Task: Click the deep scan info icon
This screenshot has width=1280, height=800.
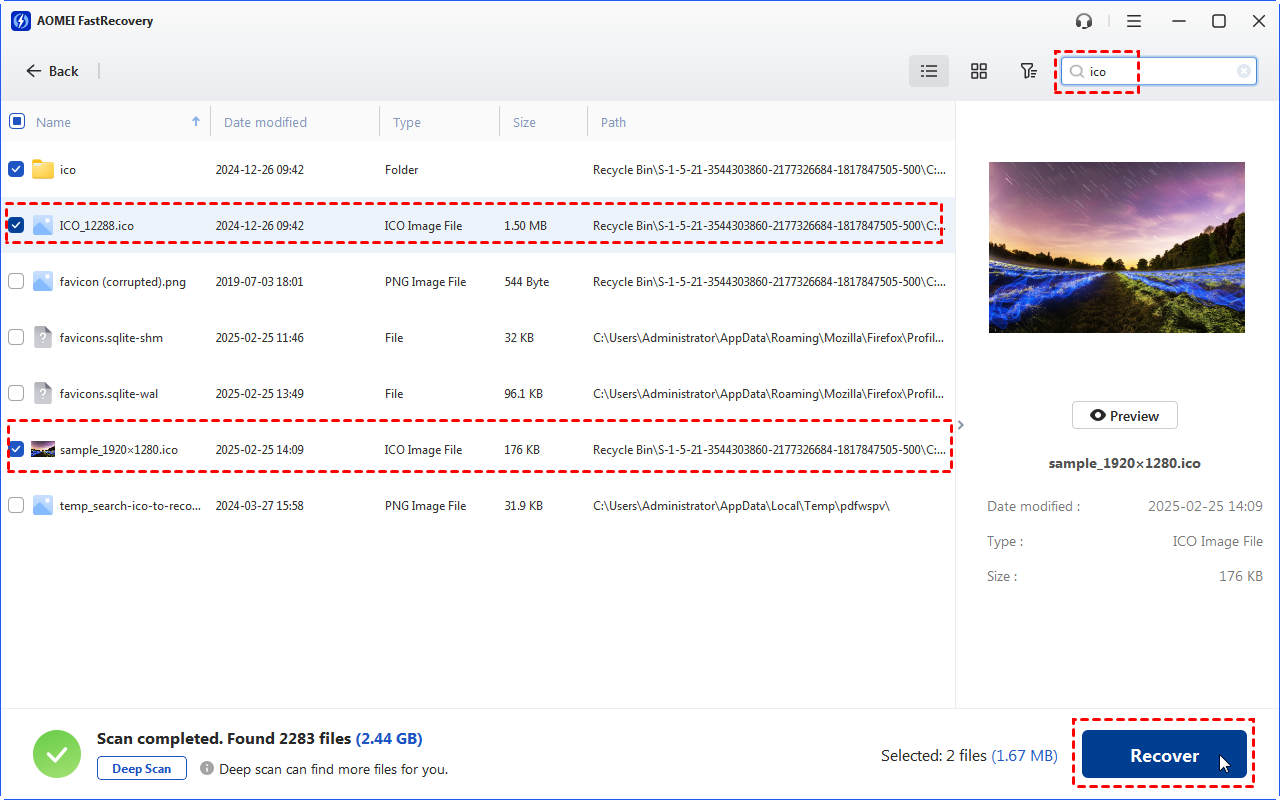Action: tap(207, 768)
